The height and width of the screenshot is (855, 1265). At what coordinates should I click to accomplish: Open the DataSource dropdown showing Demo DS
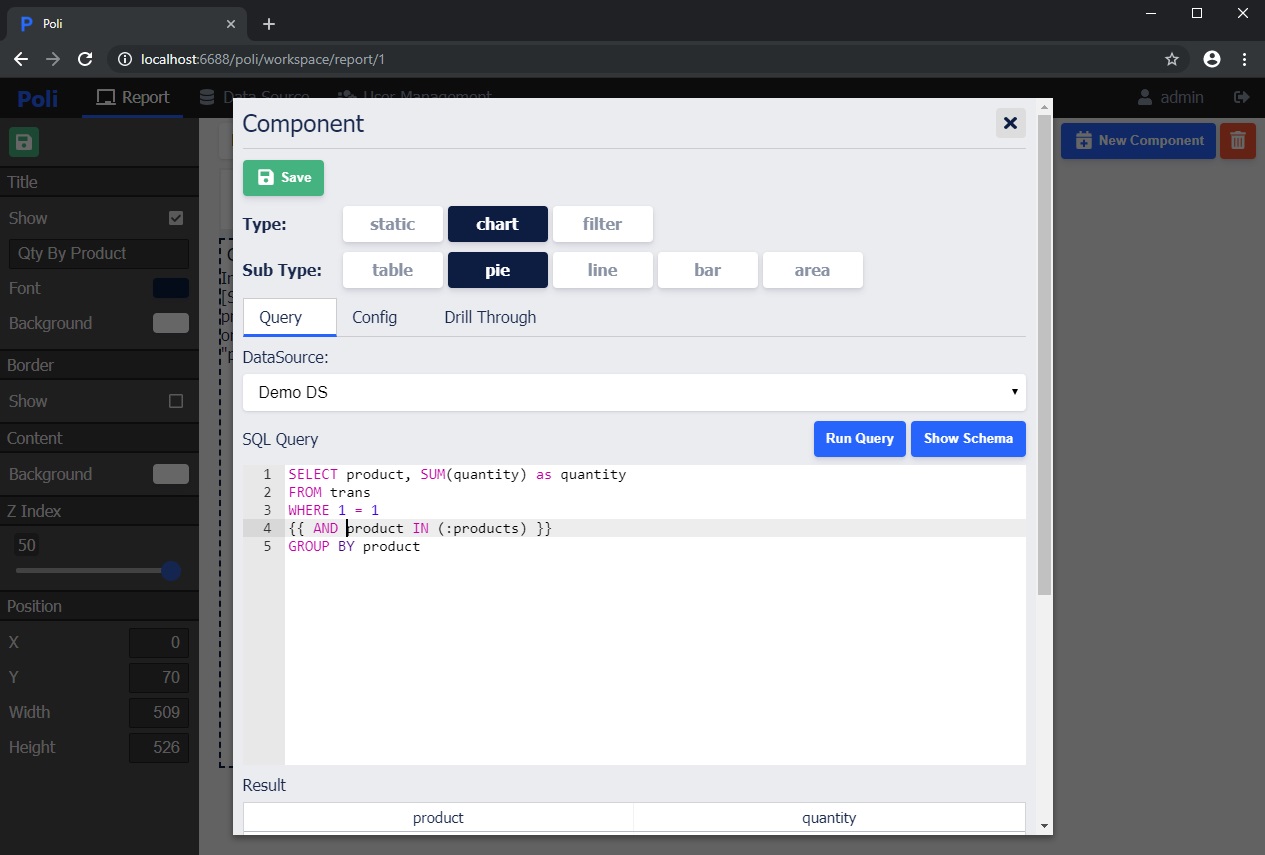pos(634,392)
